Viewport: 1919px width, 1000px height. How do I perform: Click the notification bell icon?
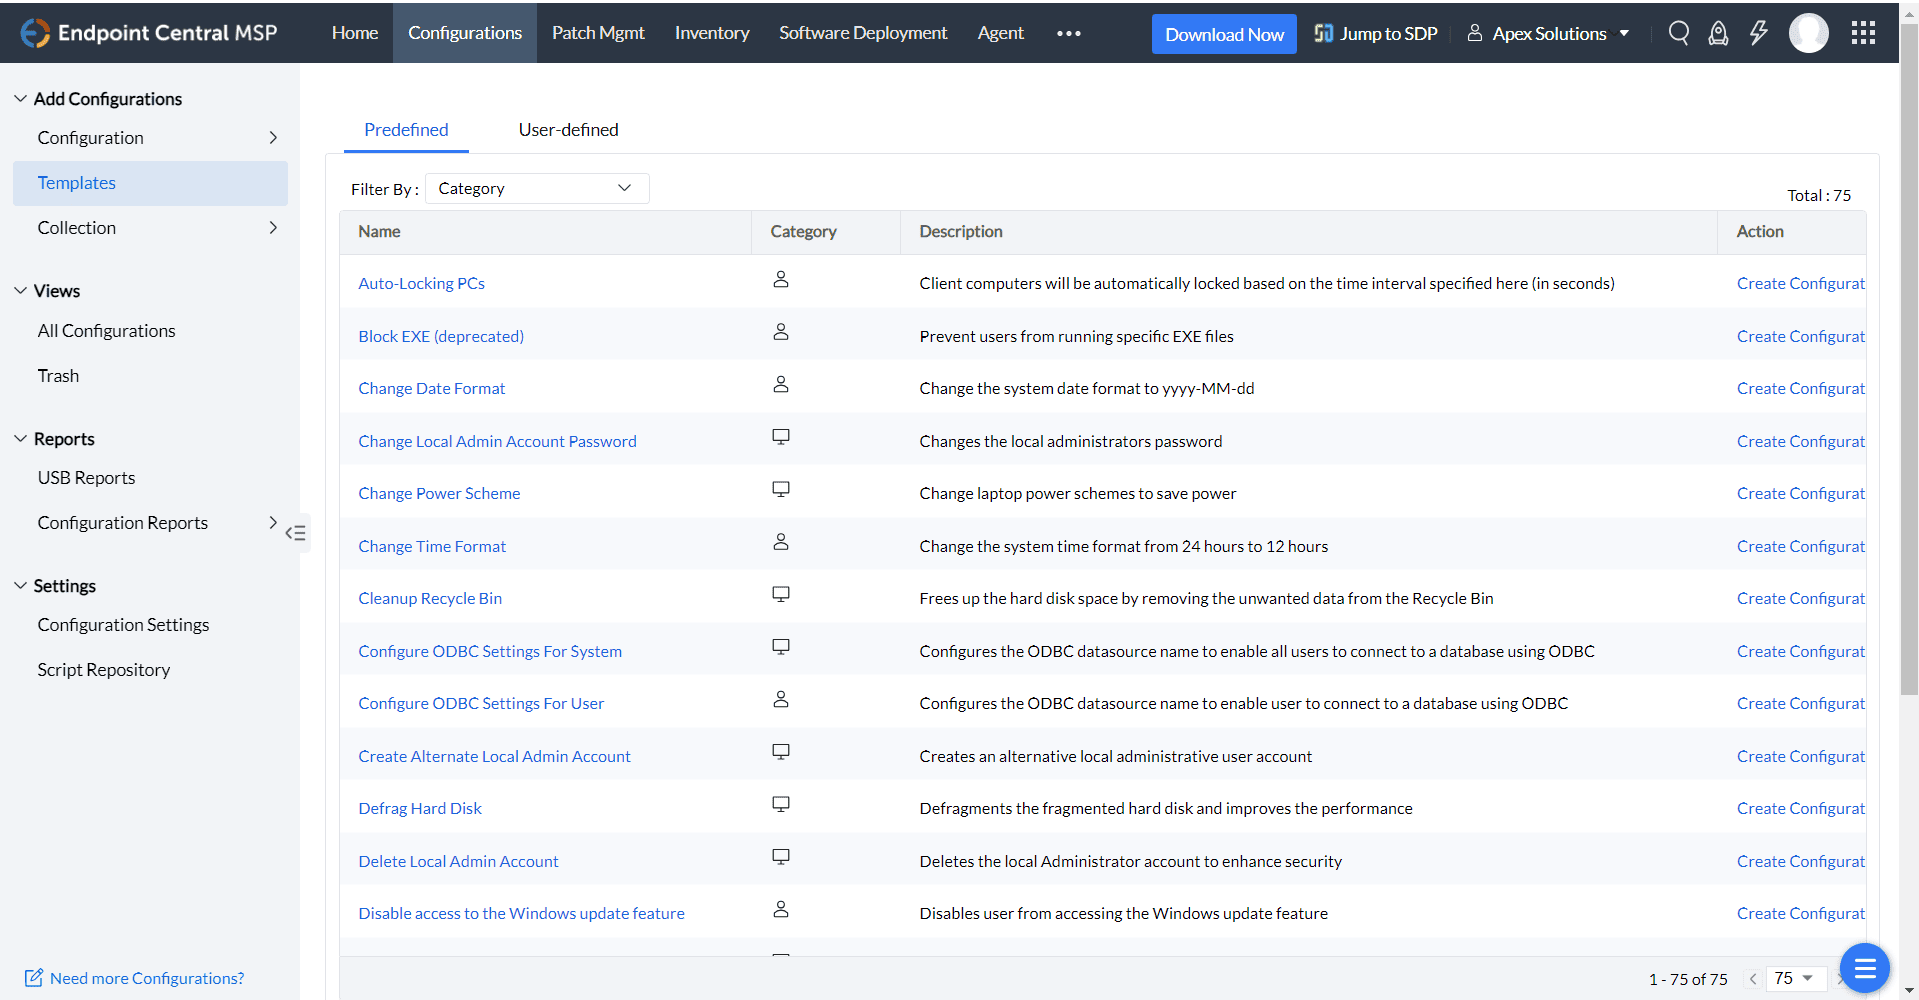(1718, 33)
